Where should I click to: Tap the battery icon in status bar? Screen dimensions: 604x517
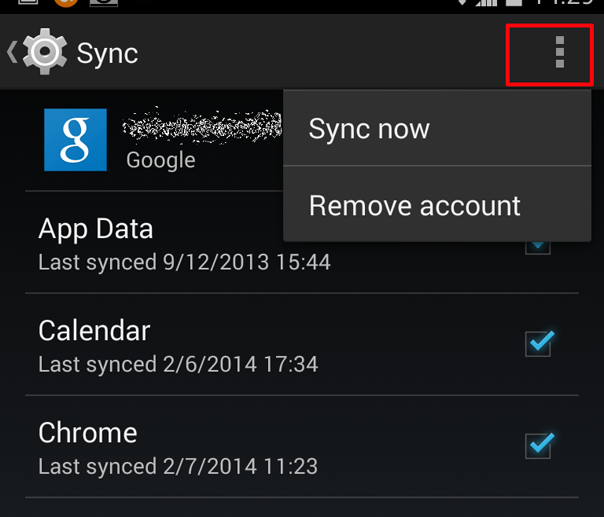coord(513,3)
